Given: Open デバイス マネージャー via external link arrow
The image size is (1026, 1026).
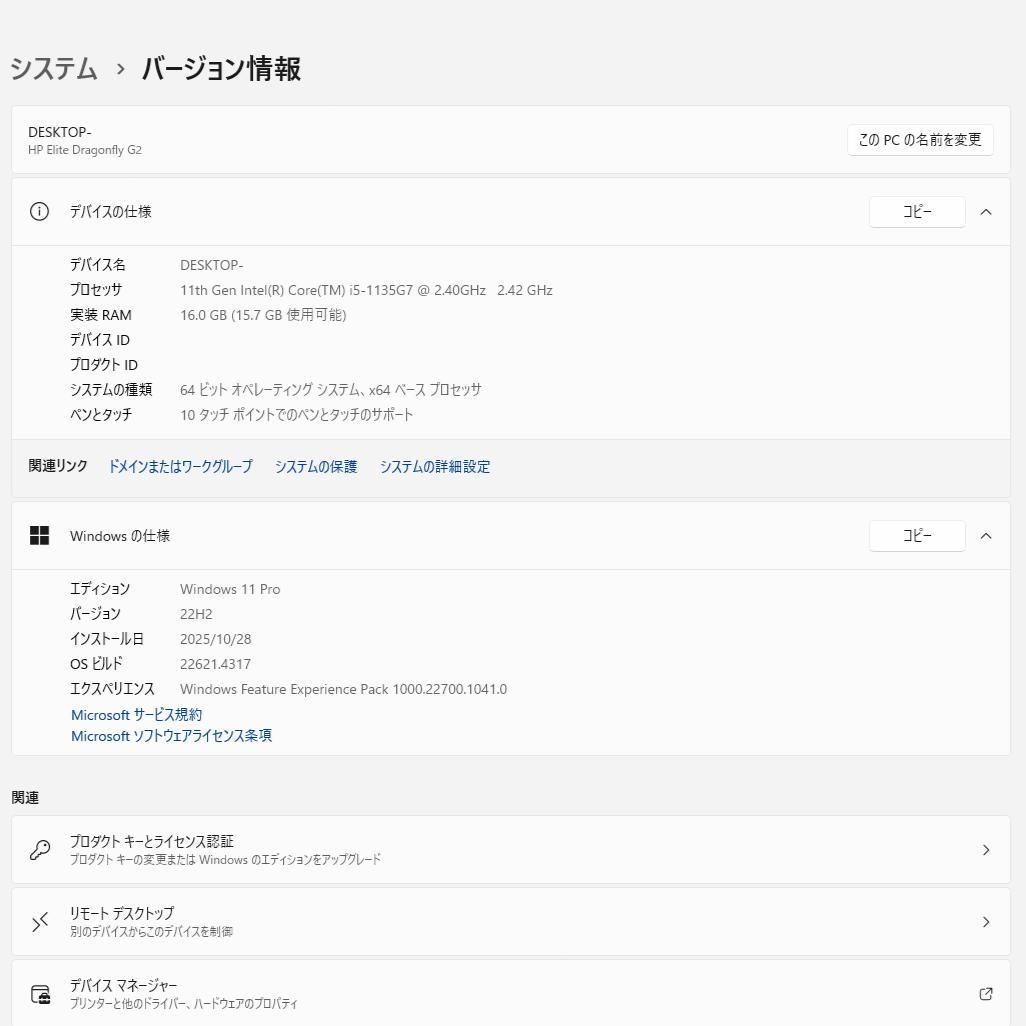Looking at the screenshot, I should (985, 993).
